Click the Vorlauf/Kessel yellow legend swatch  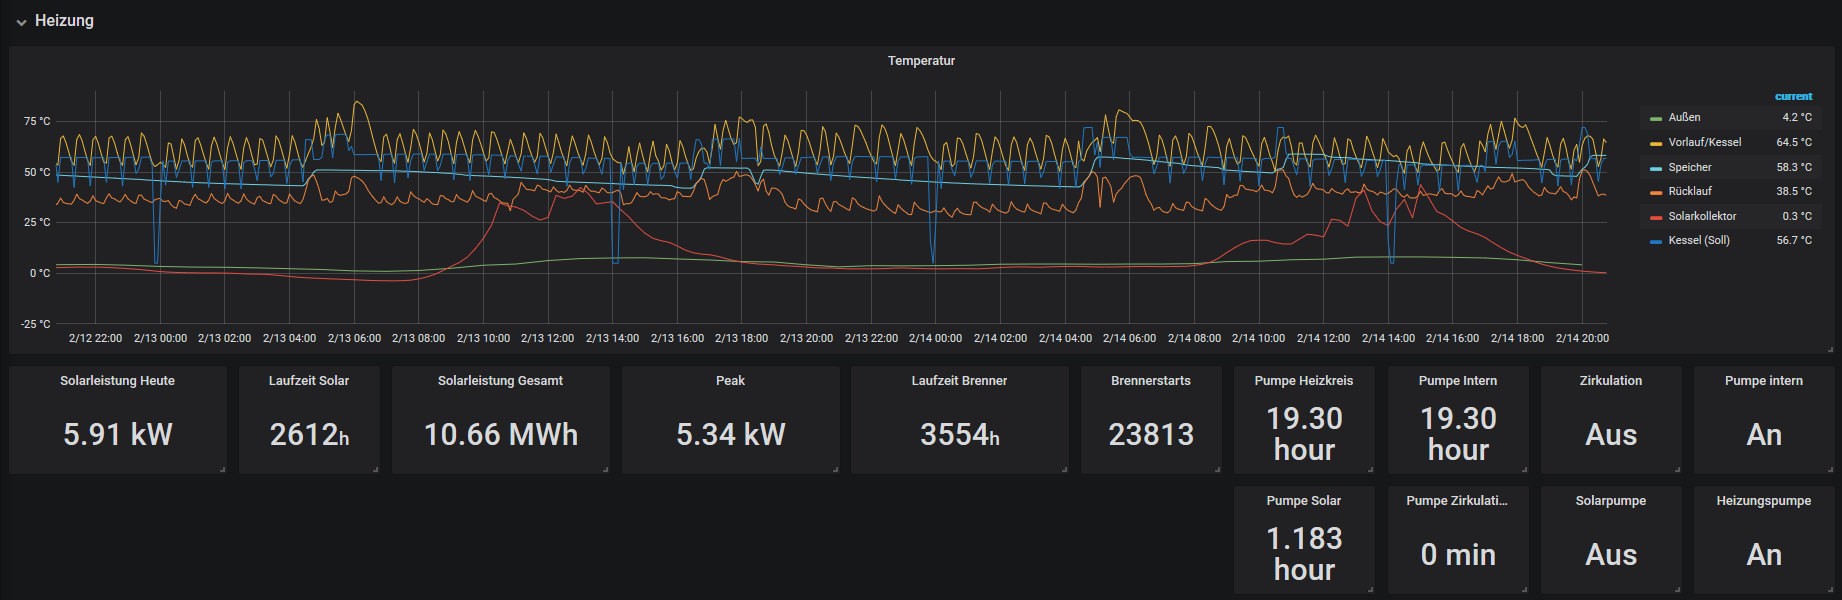1656,143
